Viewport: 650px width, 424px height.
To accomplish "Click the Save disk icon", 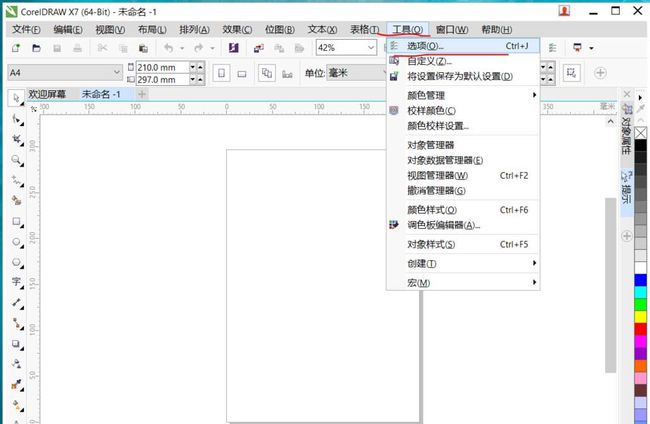I will [x=57, y=48].
